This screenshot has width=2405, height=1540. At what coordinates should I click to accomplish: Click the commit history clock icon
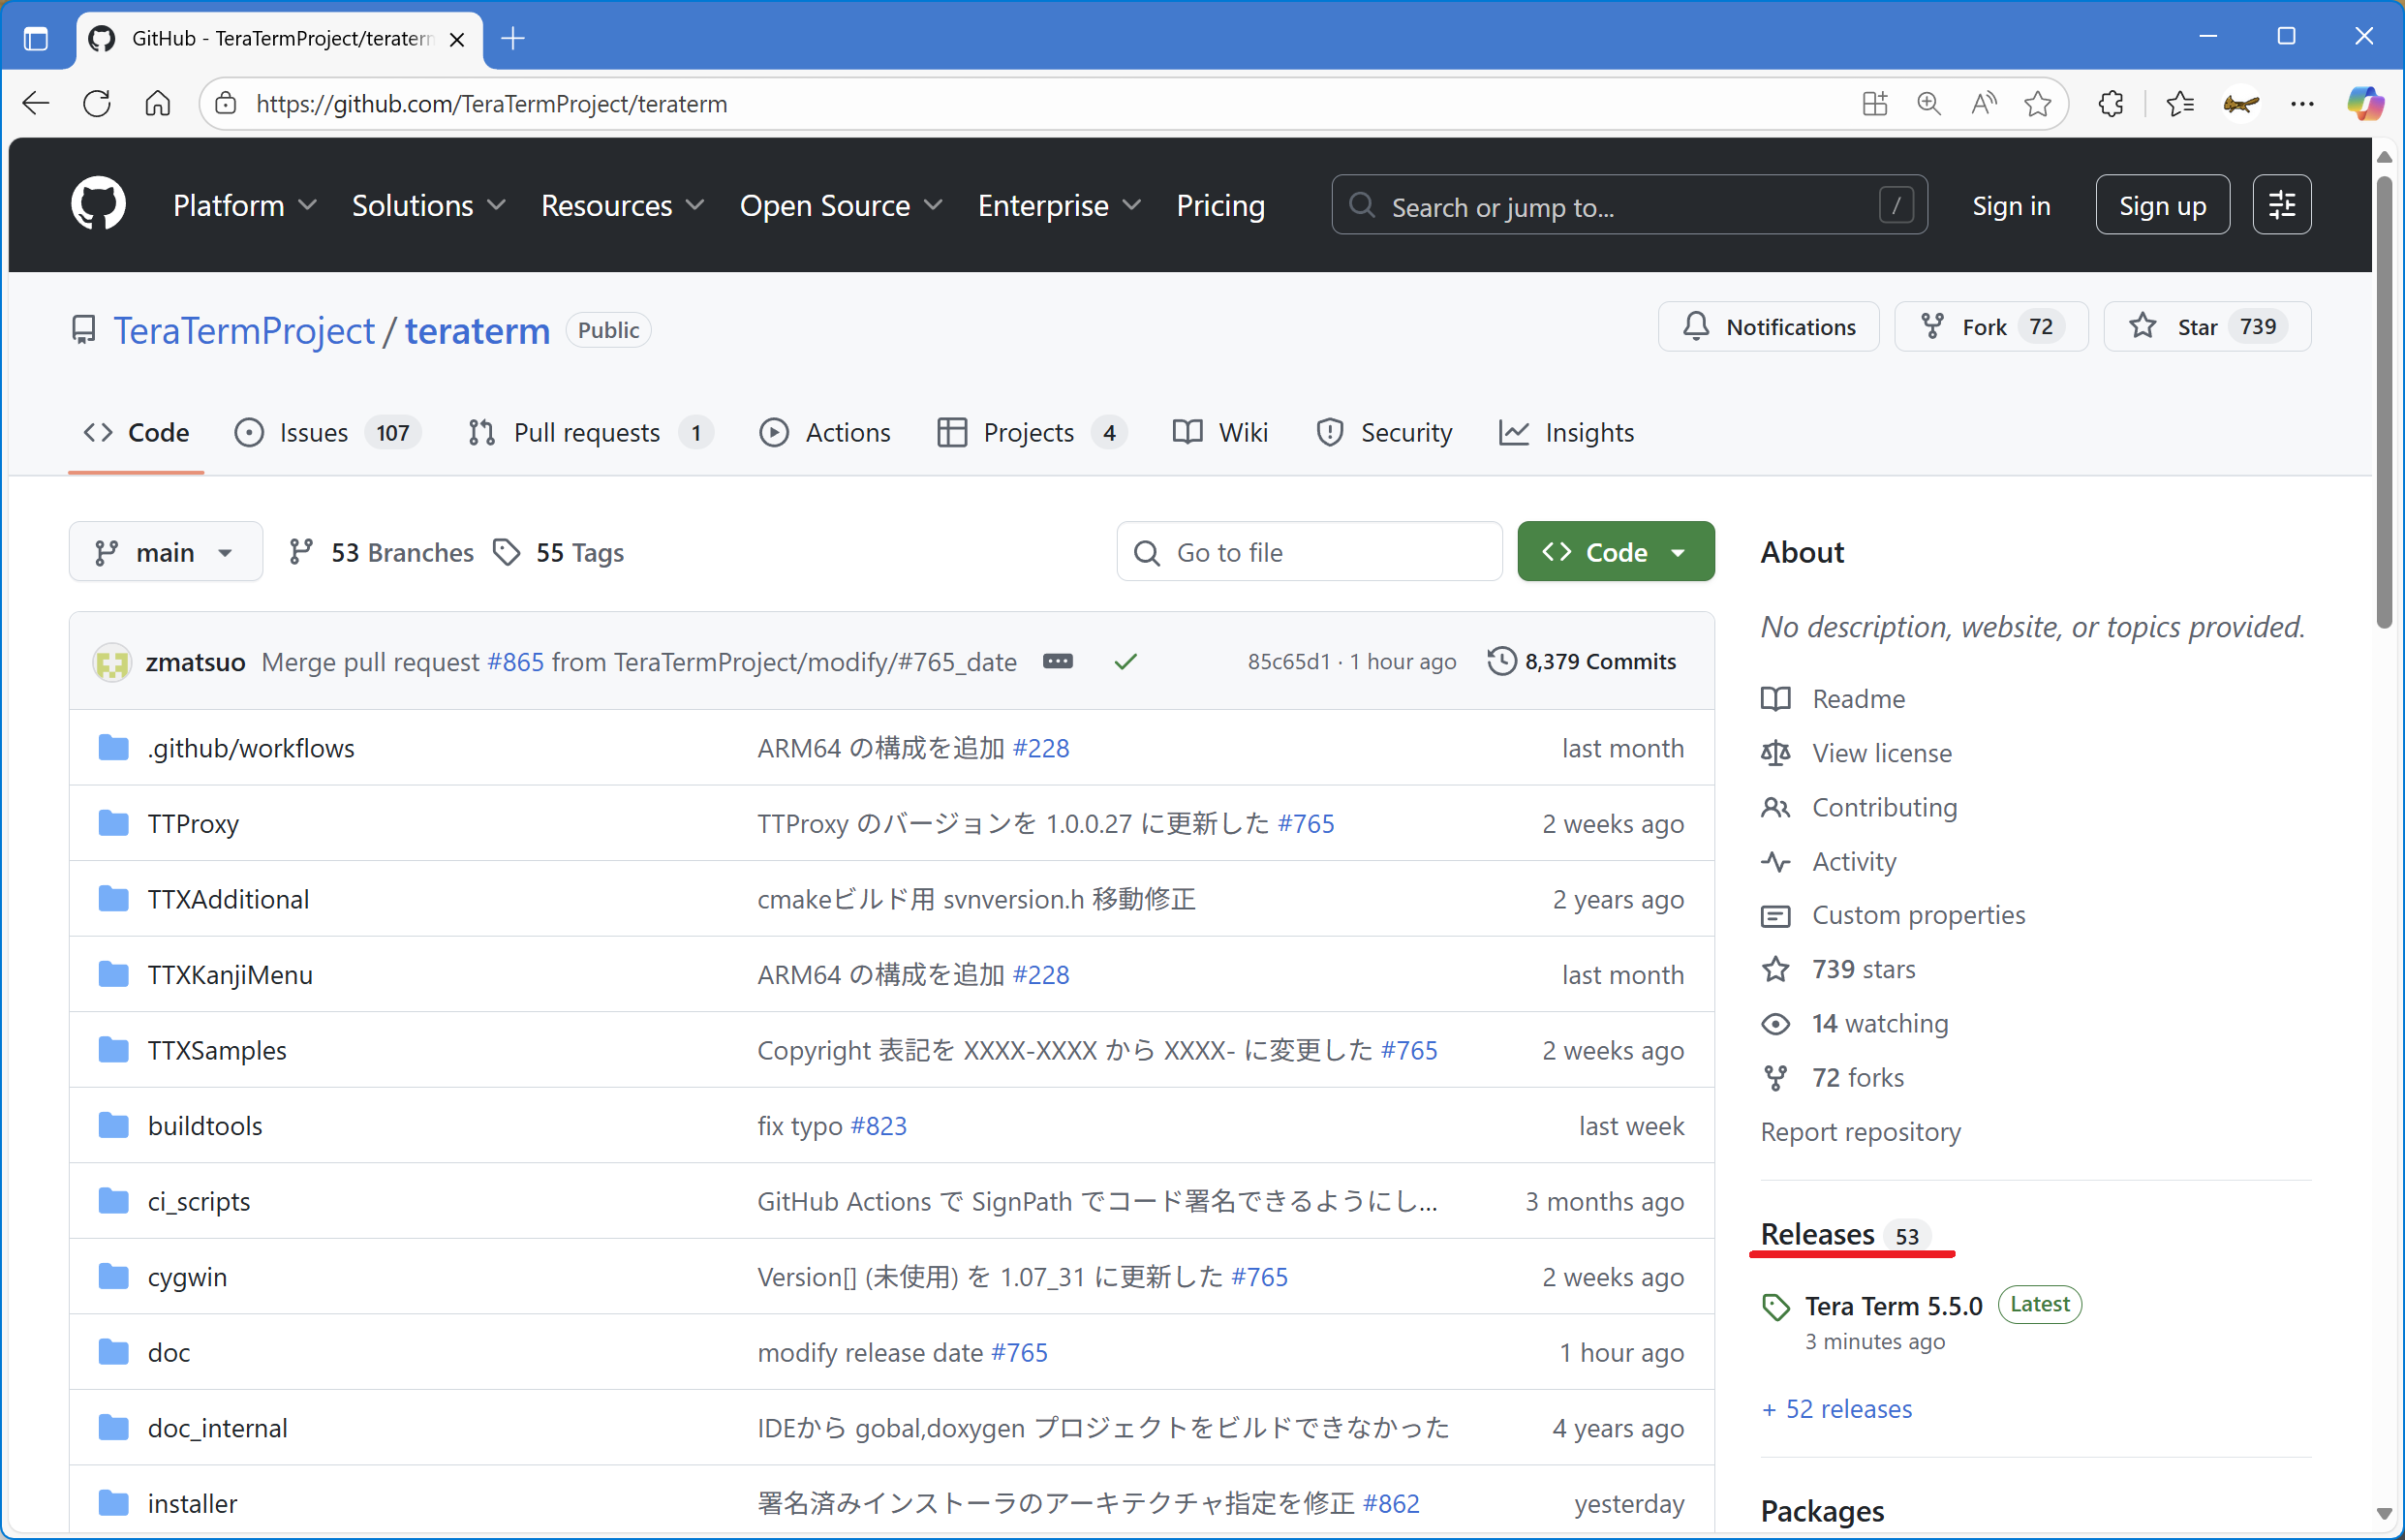point(1501,661)
